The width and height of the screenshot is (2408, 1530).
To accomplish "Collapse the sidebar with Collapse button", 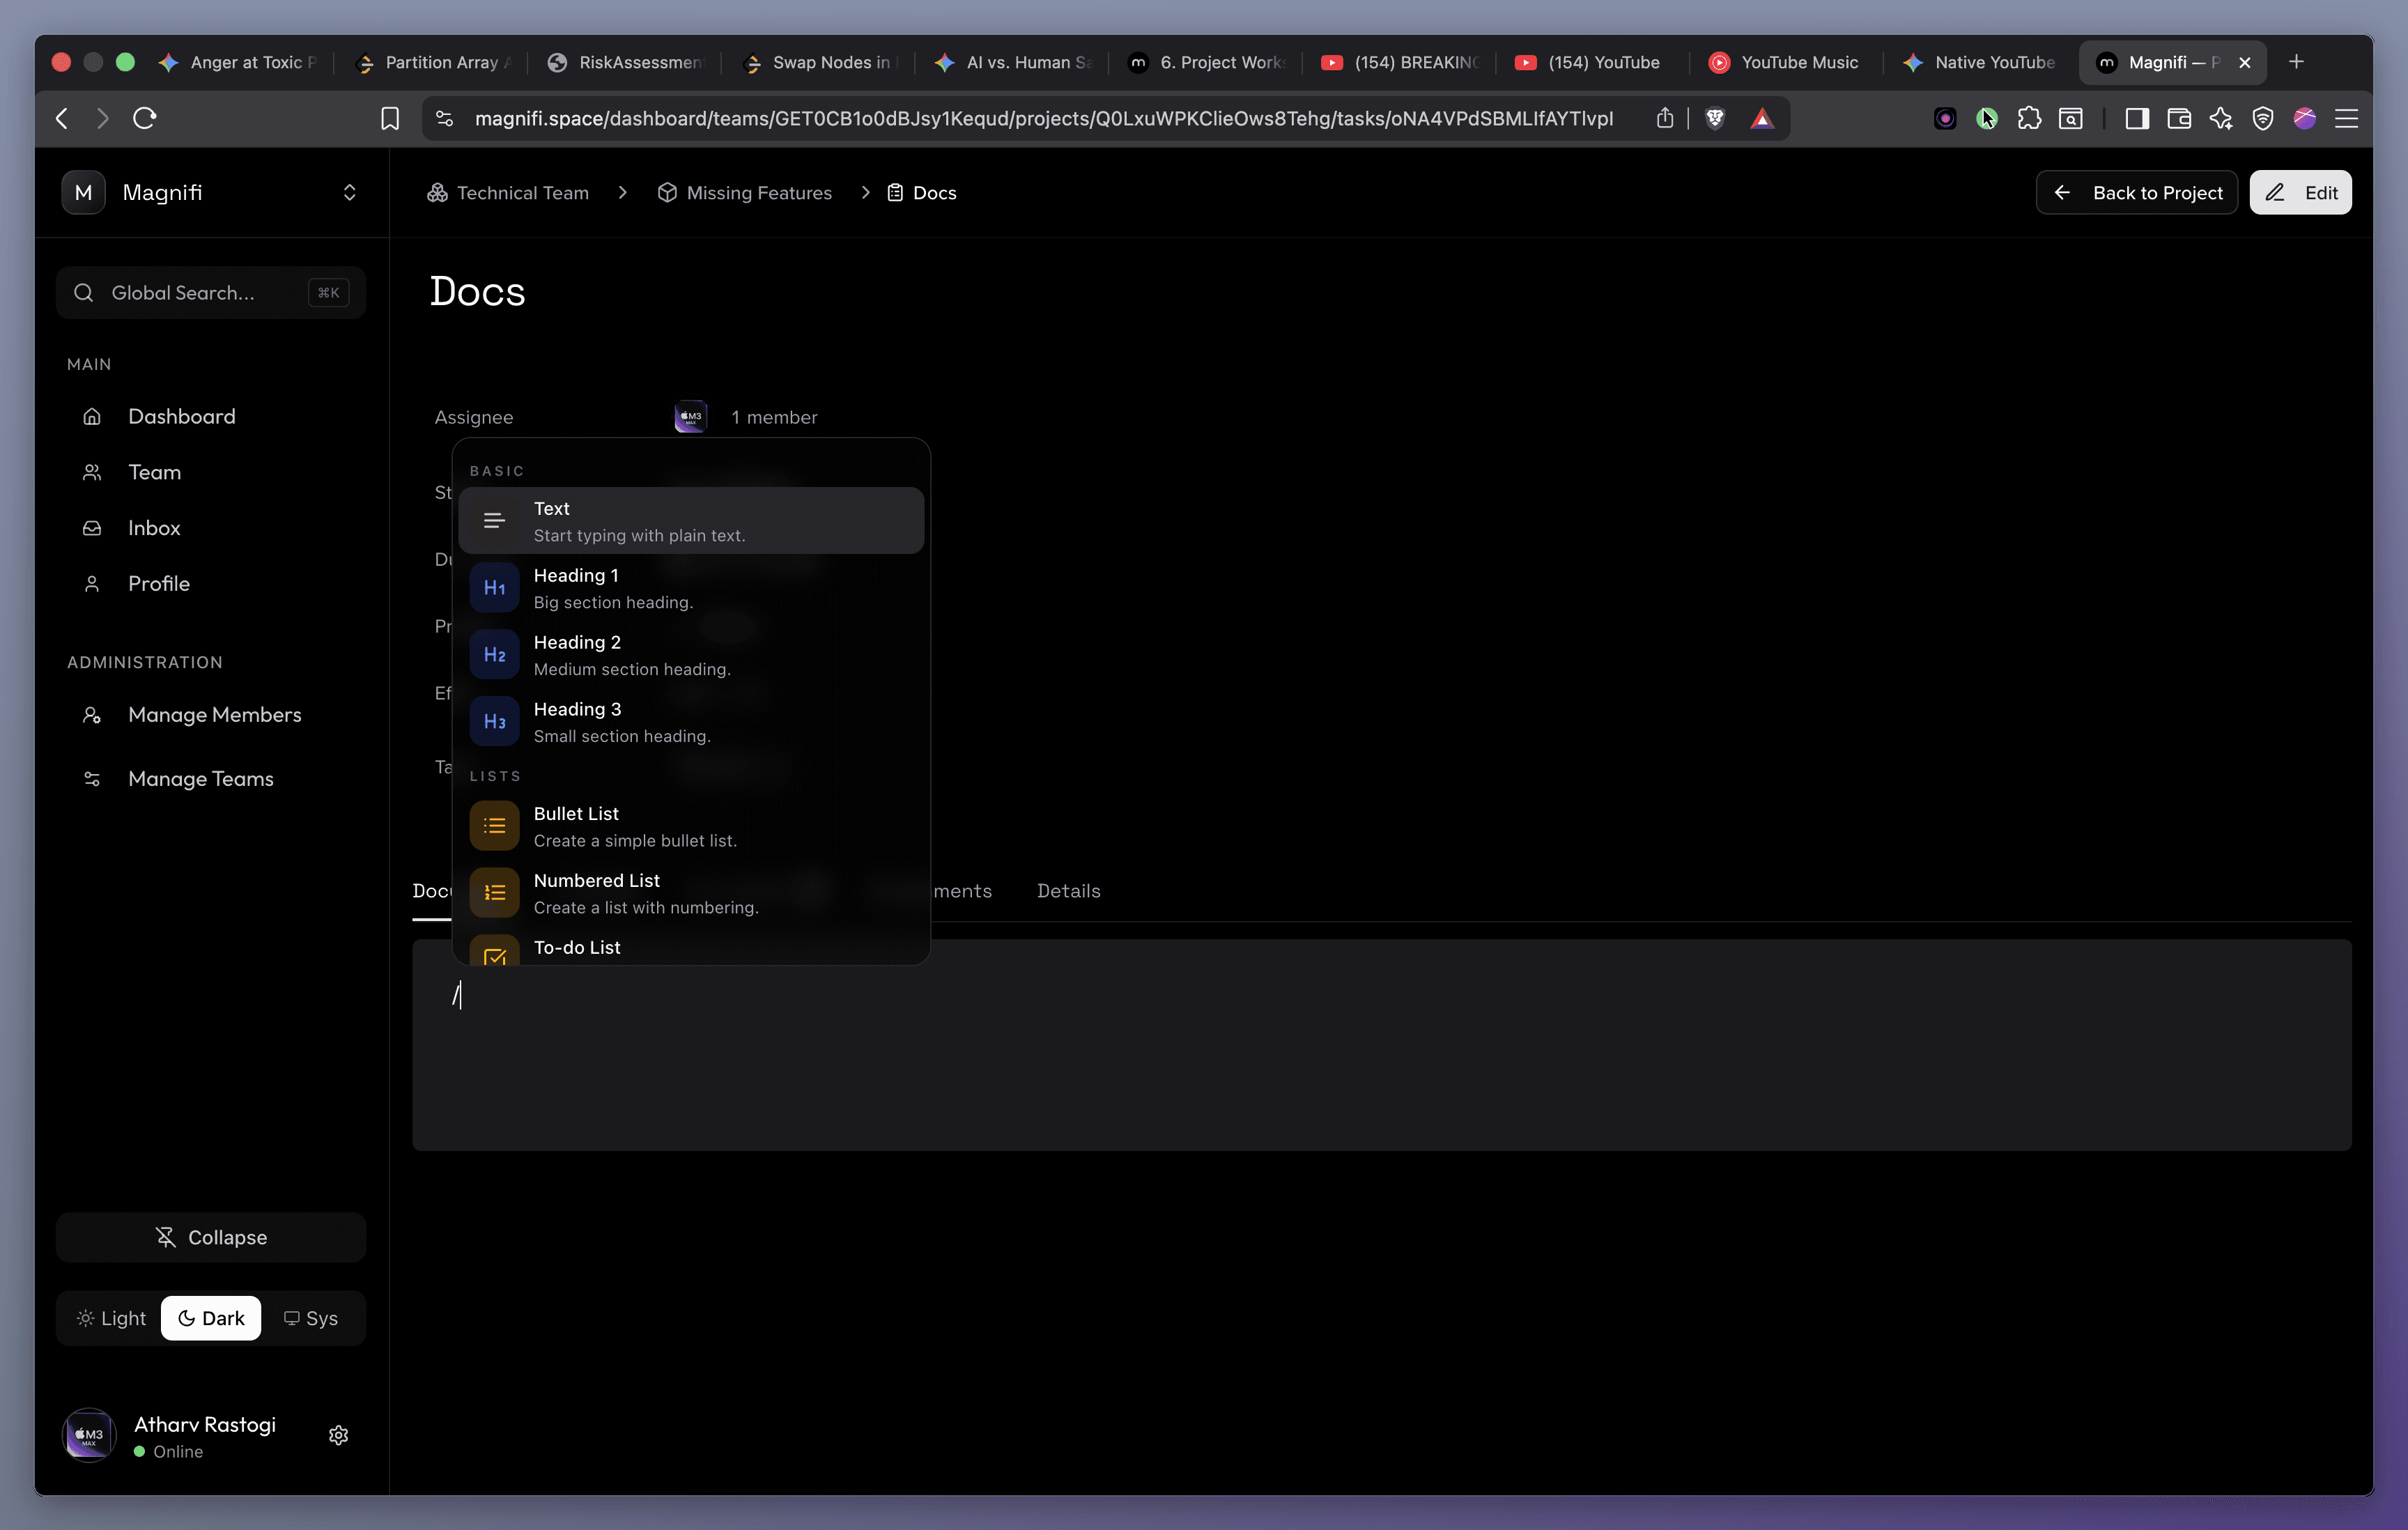I will (x=211, y=1237).
